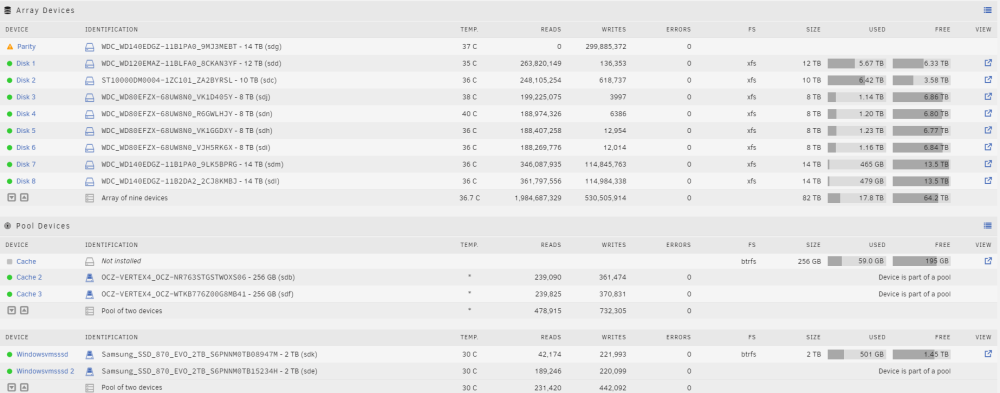The image size is (1000, 393).
Task: Click the Cache pool view icon
Action: 988,261
